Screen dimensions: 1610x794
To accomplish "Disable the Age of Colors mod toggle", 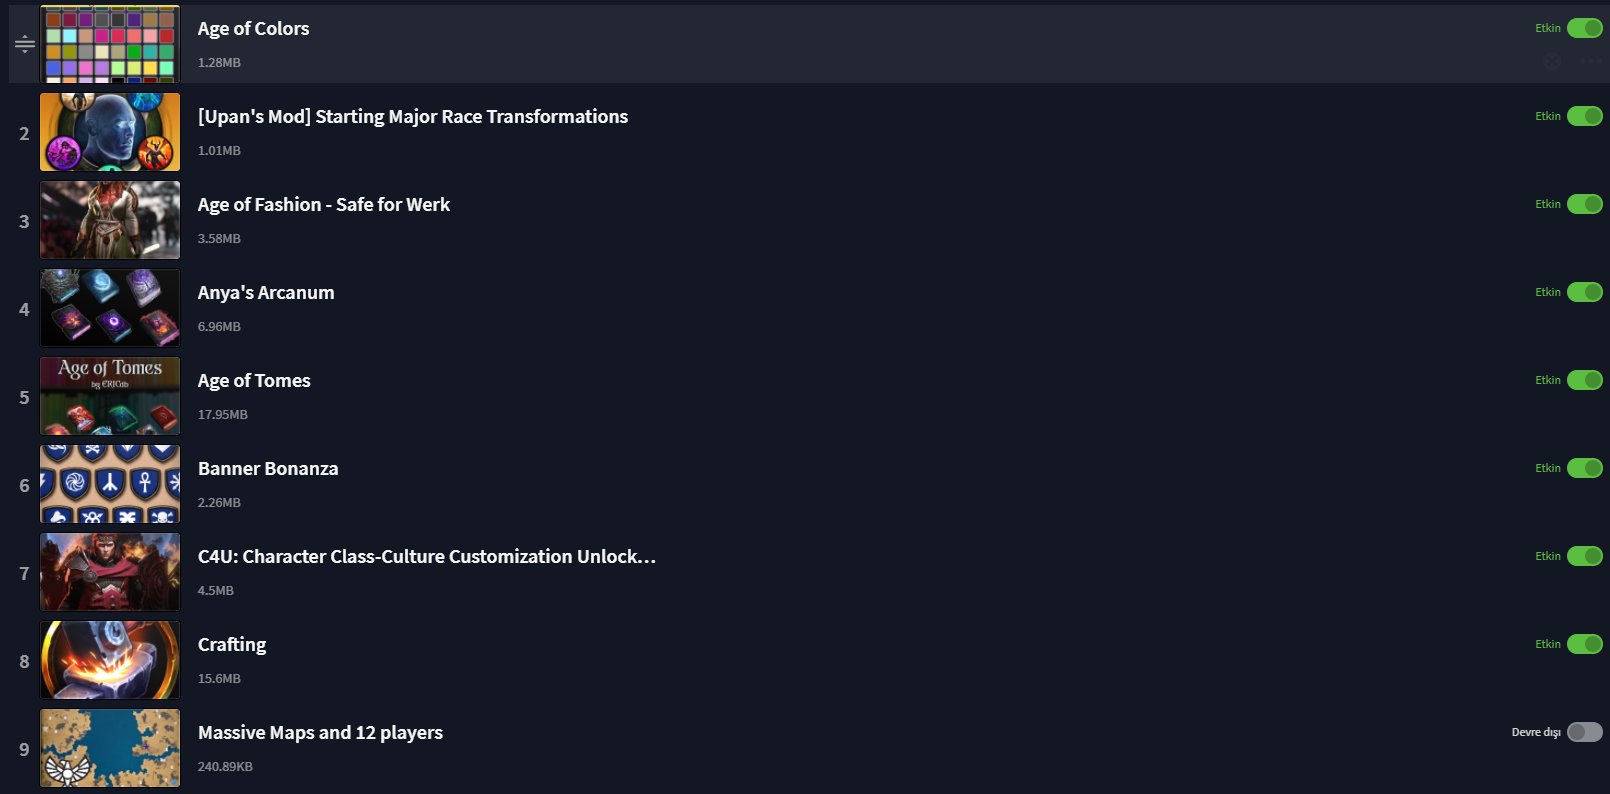I will tap(1584, 28).
